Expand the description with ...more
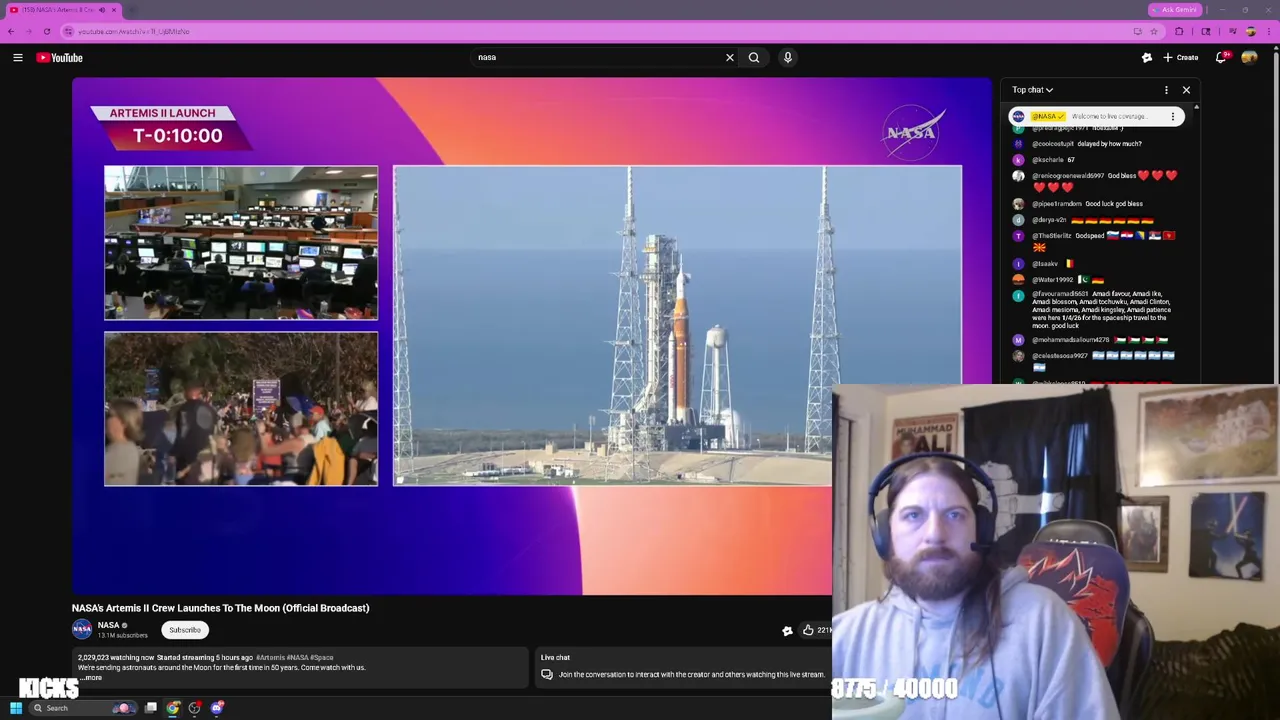1280x720 pixels. click(x=91, y=678)
